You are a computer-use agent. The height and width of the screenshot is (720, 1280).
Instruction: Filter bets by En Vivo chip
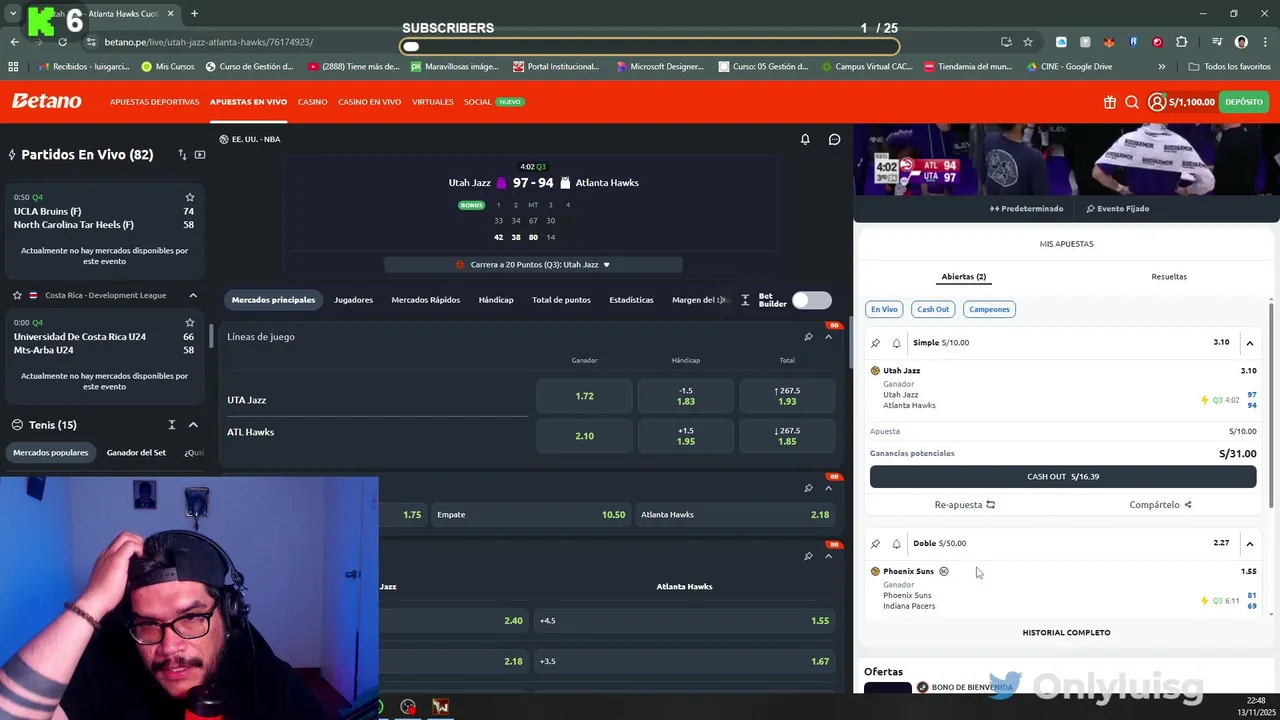pos(884,309)
